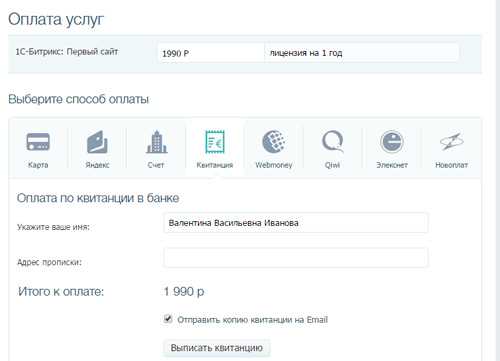This screenshot has height=361, width=500.
Task: Focus the name field with Валентина Васильевна Иванова
Action: click(296, 223)
